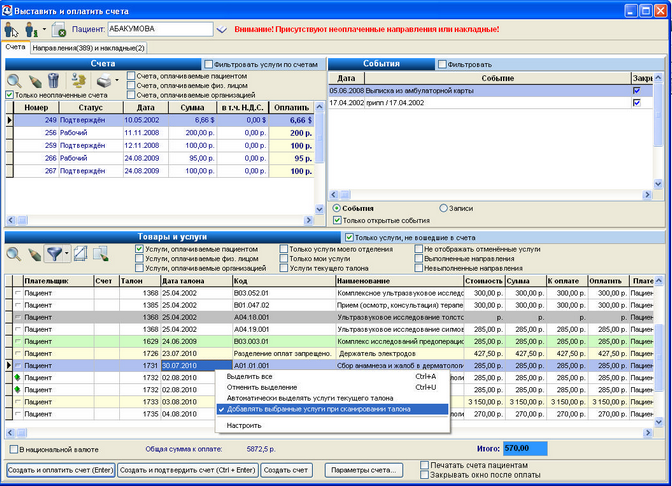
Task: Click row indicator arrow of invoice 249
Action: click(x=9, y=120)
